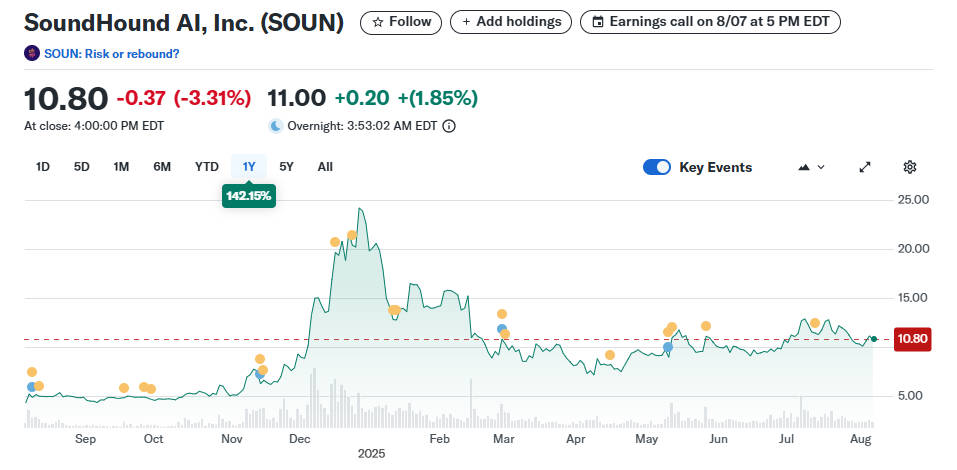The image size is (957, 470).
Task: Expand the chart to full screen
Action: 865,167
